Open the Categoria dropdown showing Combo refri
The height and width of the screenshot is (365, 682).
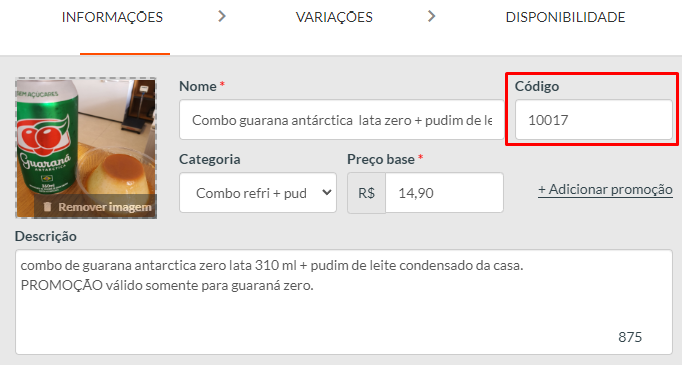(258, 193)
